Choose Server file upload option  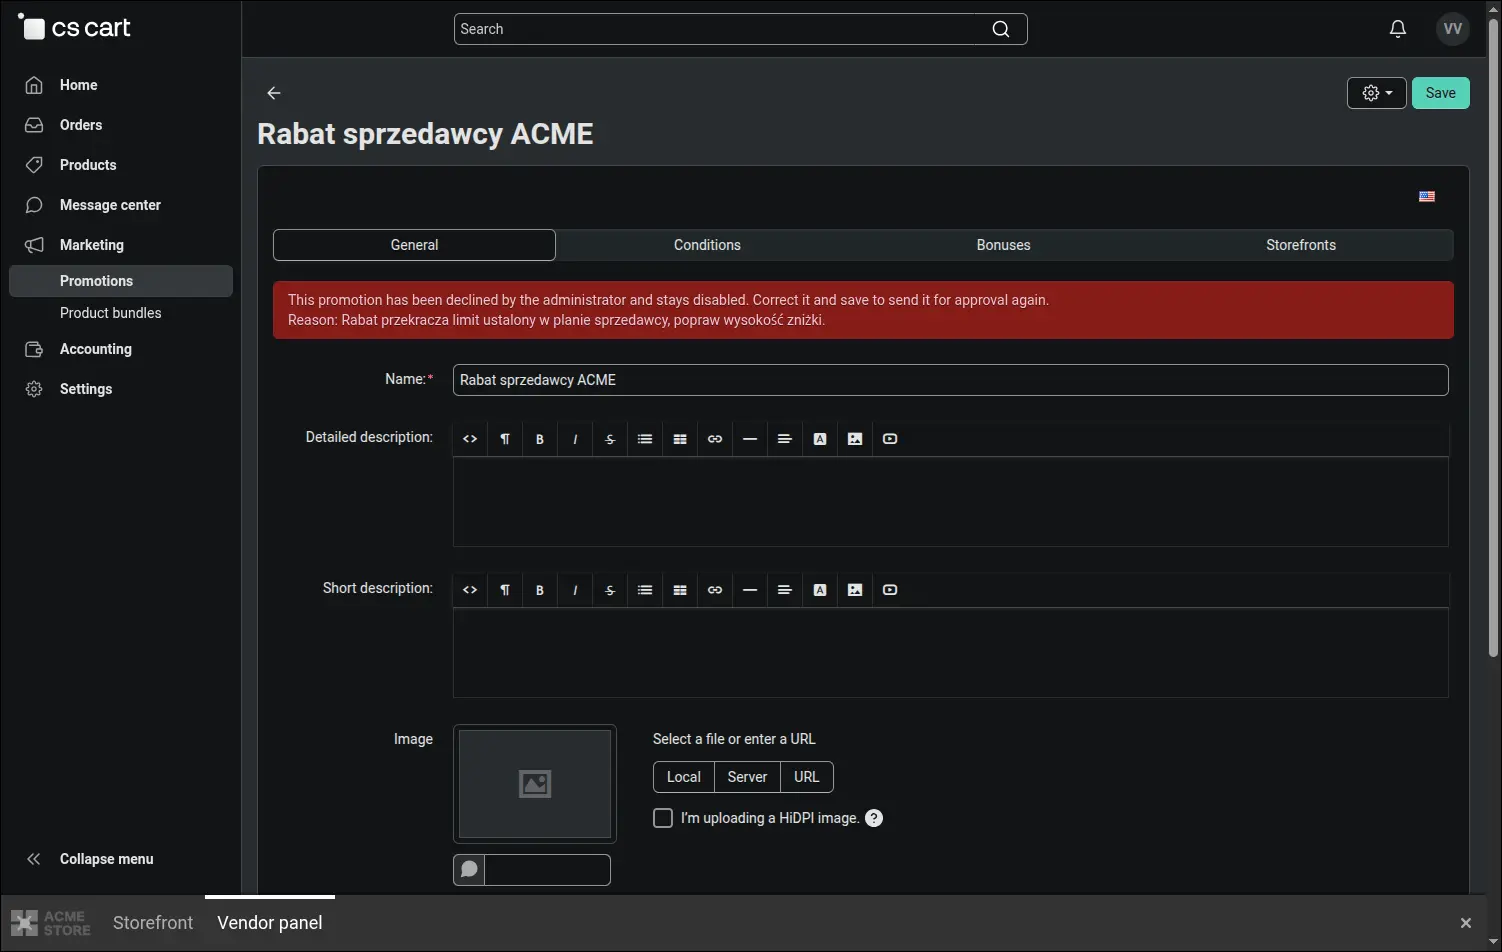pos(747,777)
